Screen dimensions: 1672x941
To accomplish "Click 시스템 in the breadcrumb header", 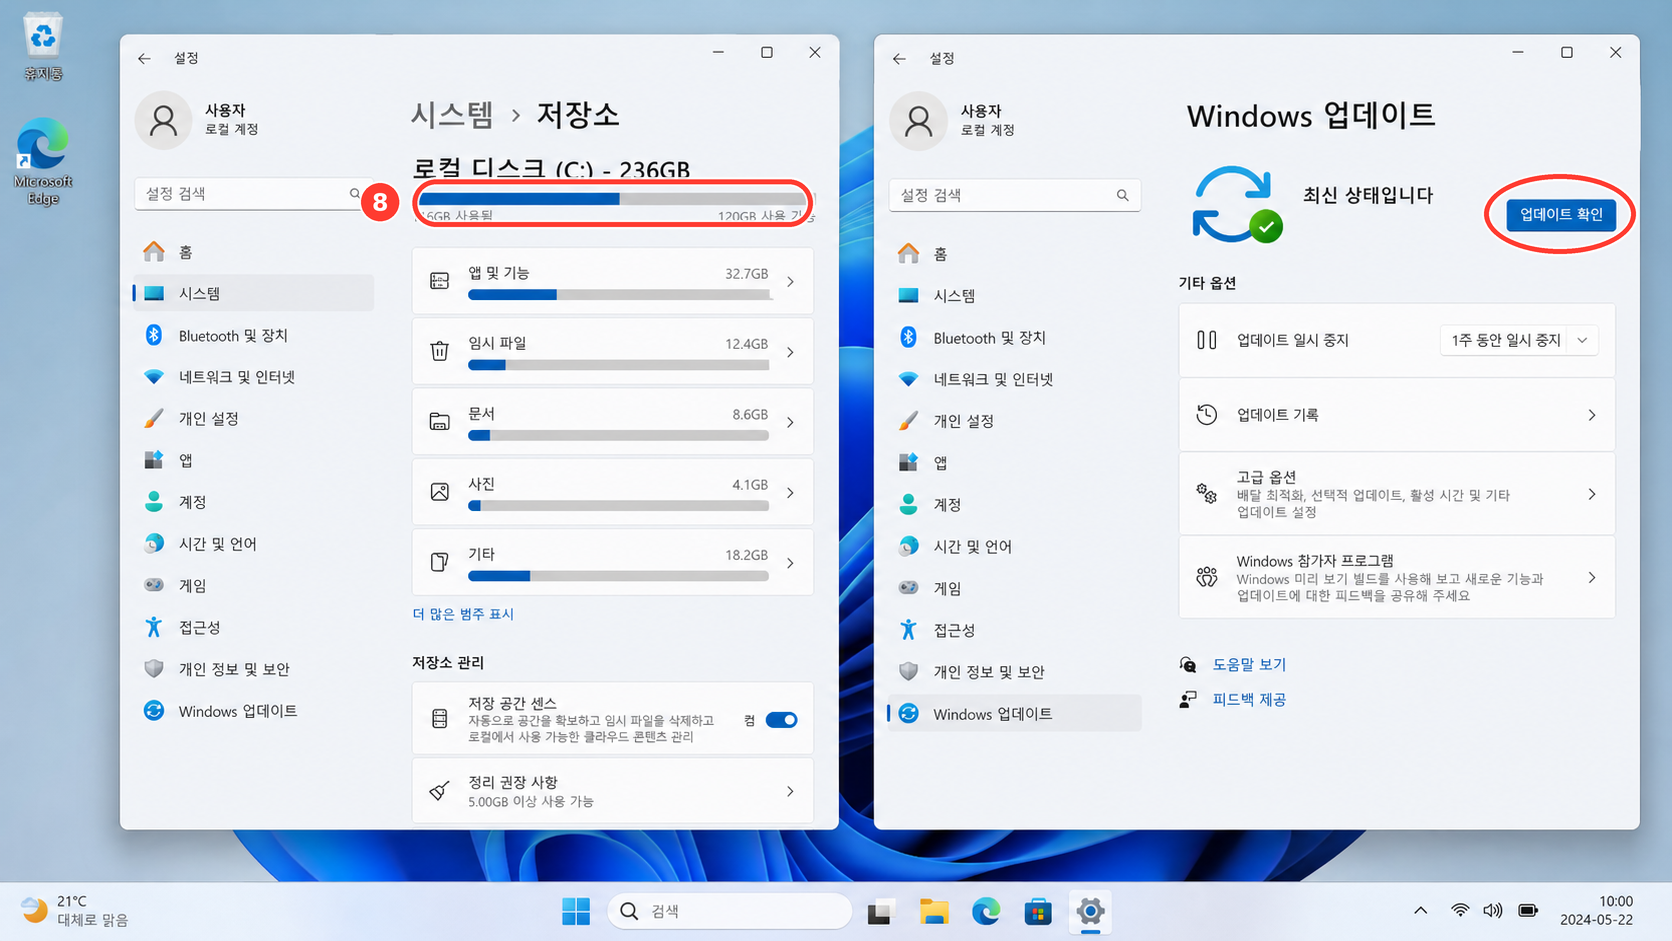I will pyautogui.click(x=452, y=115).
